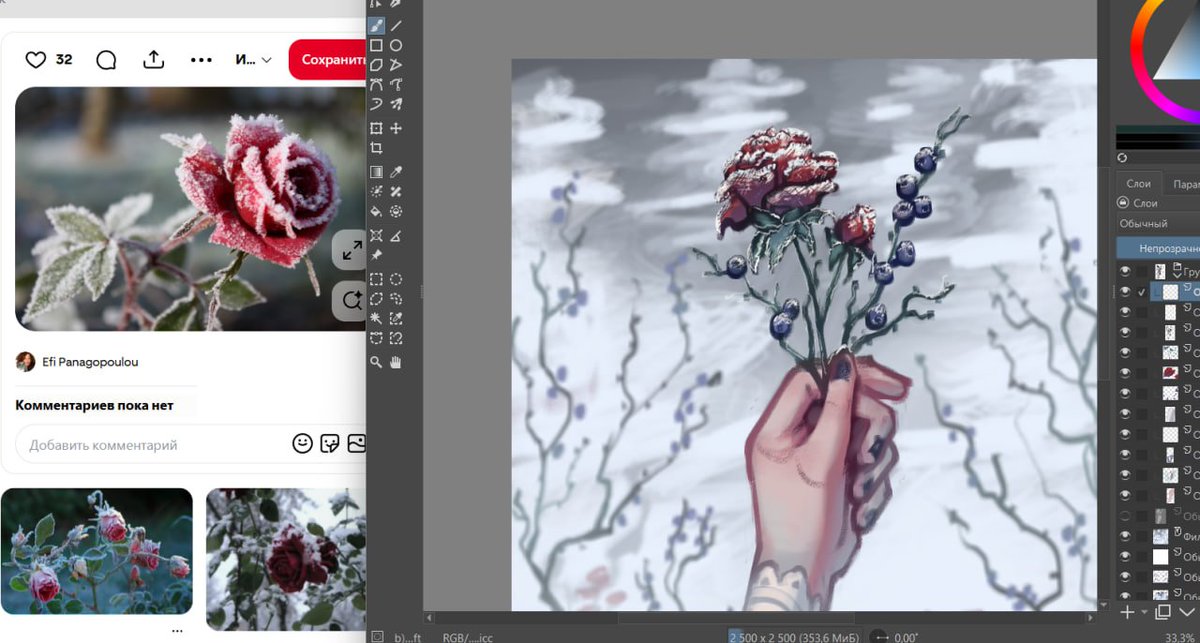Select the Crop tool
The width and height of the screenshot is (1200, 643).
pyautogui.click(x=376, y=148)
